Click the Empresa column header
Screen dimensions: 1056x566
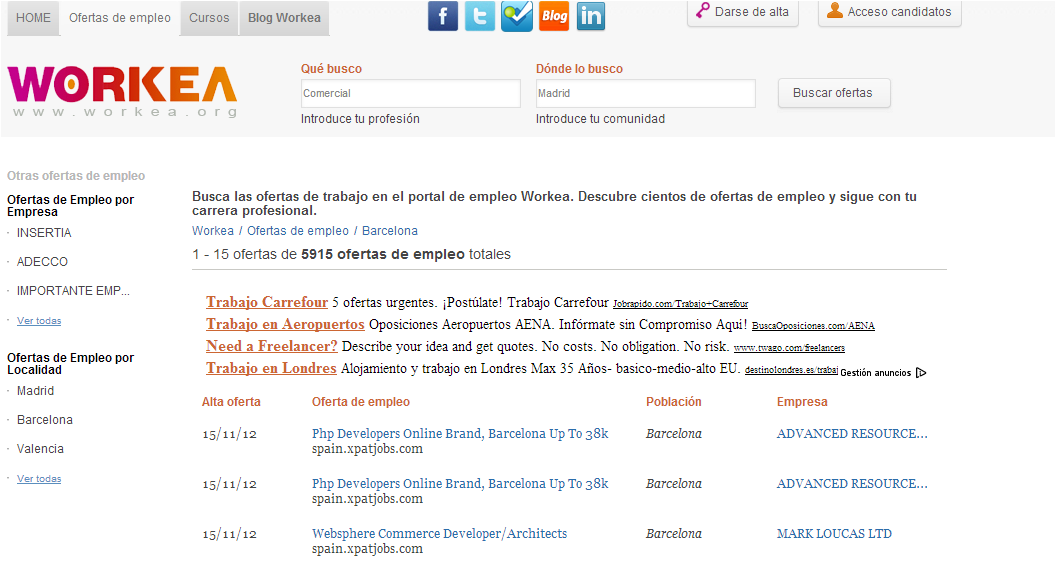click(x=802, y=402)
